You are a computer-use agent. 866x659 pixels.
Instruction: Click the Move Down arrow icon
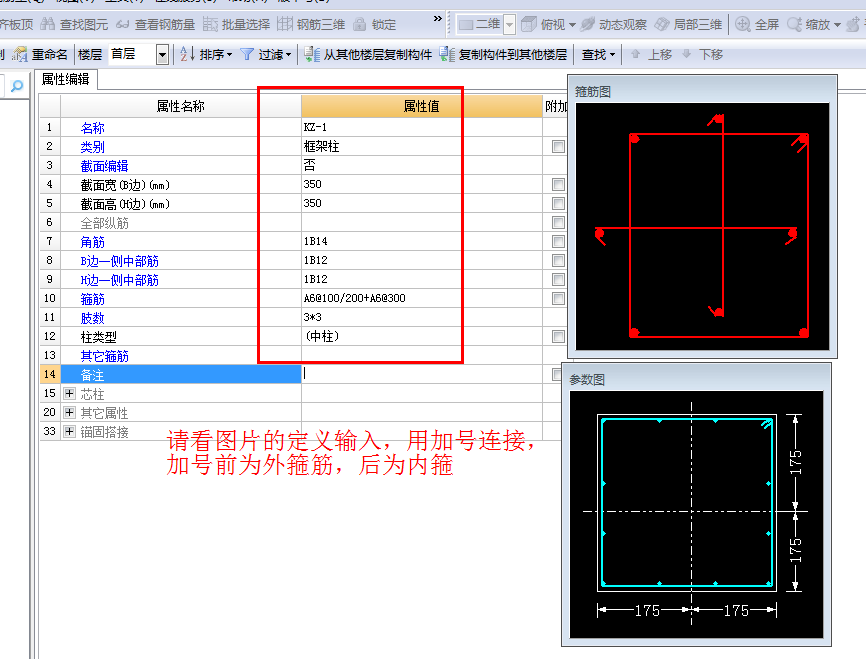pos(687,54)
